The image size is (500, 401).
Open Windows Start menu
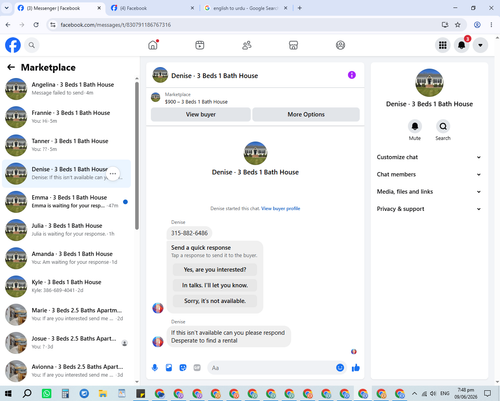coord(8,393)
